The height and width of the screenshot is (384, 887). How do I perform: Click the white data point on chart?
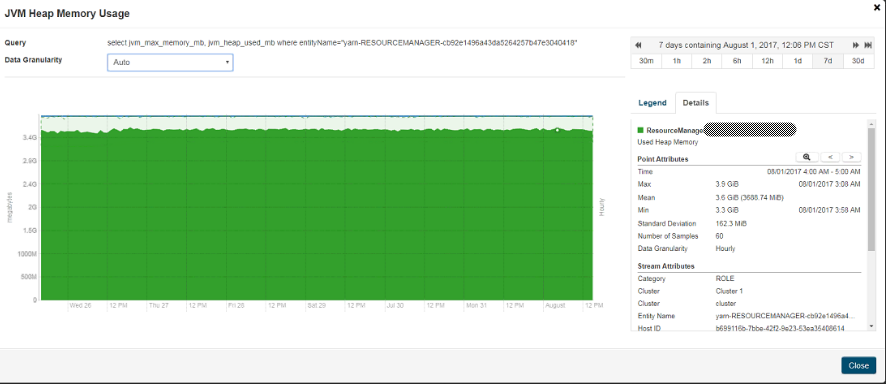tap(557, 130)
